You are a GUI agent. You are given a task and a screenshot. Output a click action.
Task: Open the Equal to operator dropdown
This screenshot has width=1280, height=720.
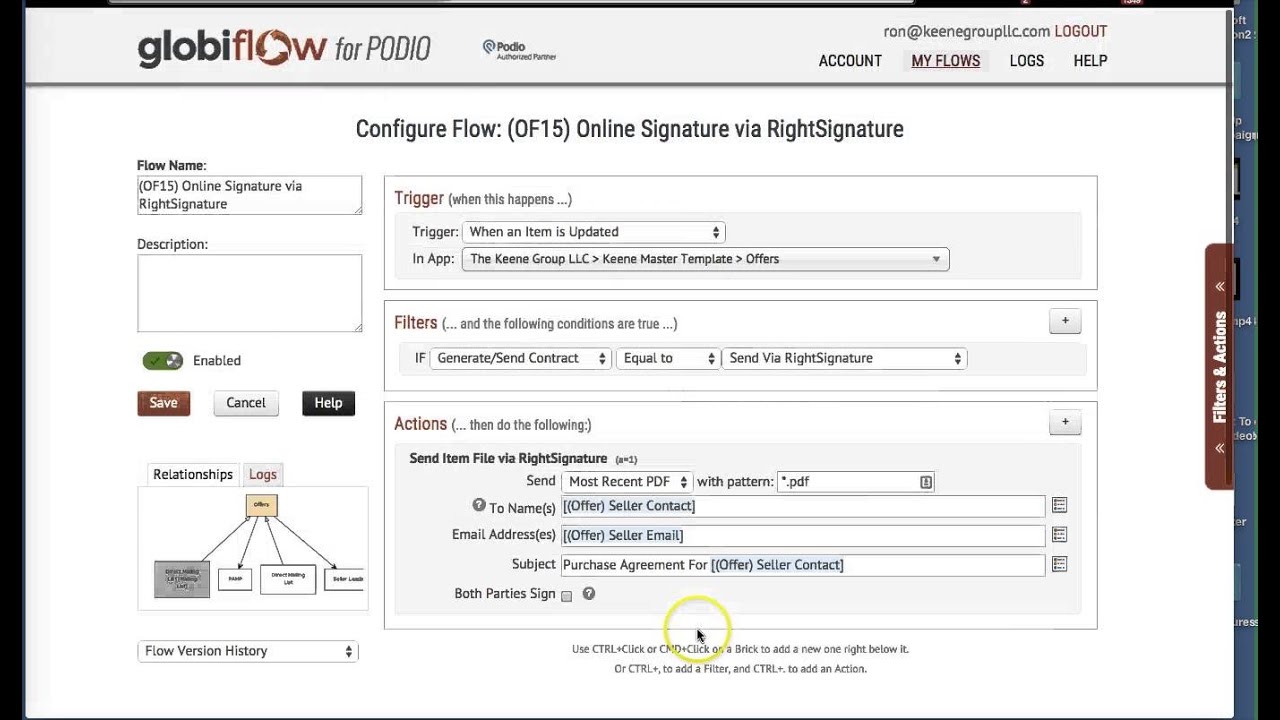pos(667,358)
